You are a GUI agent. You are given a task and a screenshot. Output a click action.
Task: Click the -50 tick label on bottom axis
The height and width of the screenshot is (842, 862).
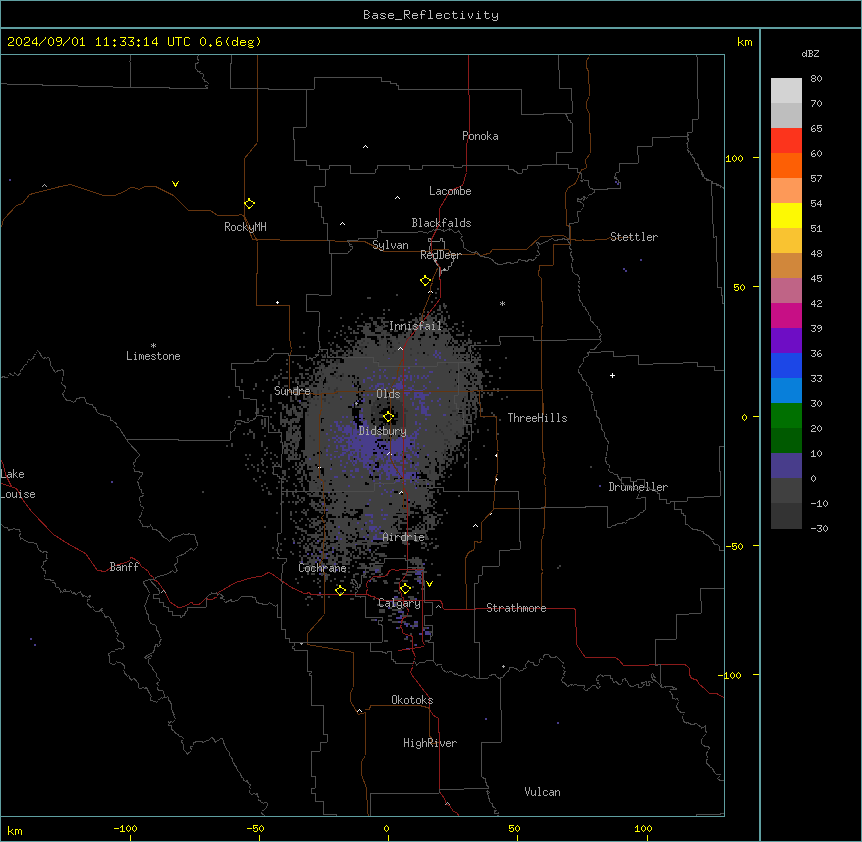point(255,828)
